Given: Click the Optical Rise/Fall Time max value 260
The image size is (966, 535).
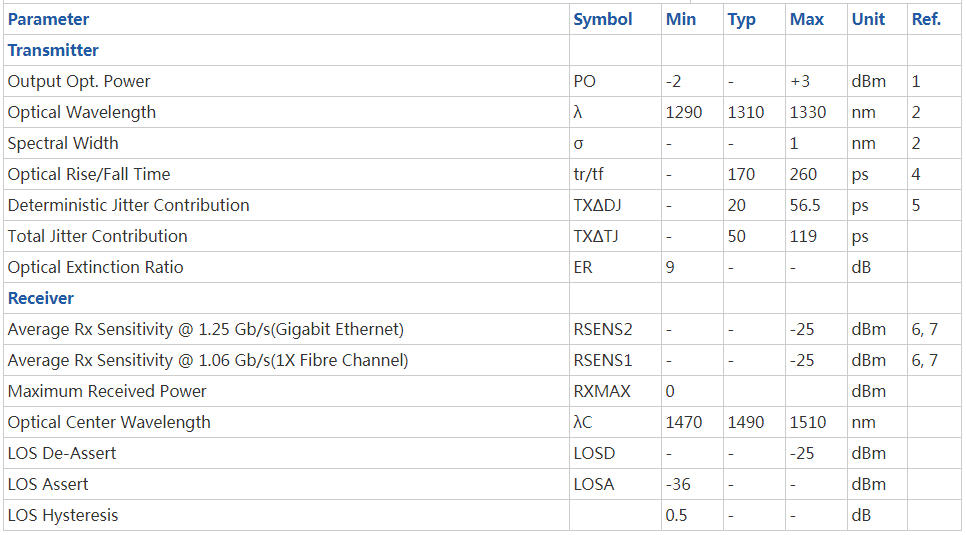Looking at the screenshot, I should pos(803,174).
